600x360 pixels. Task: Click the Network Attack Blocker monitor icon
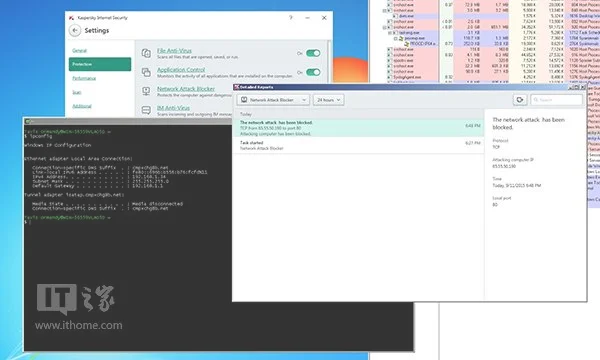(146, 91)
